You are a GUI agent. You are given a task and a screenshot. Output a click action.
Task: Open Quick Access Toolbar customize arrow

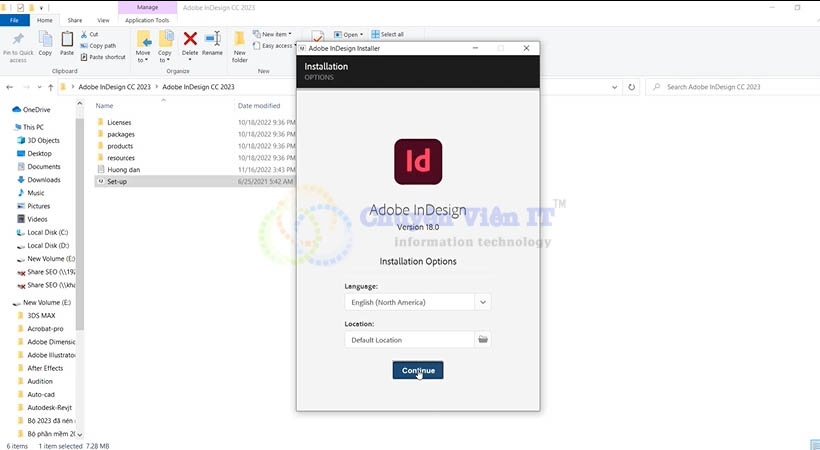tap(41, 8)
